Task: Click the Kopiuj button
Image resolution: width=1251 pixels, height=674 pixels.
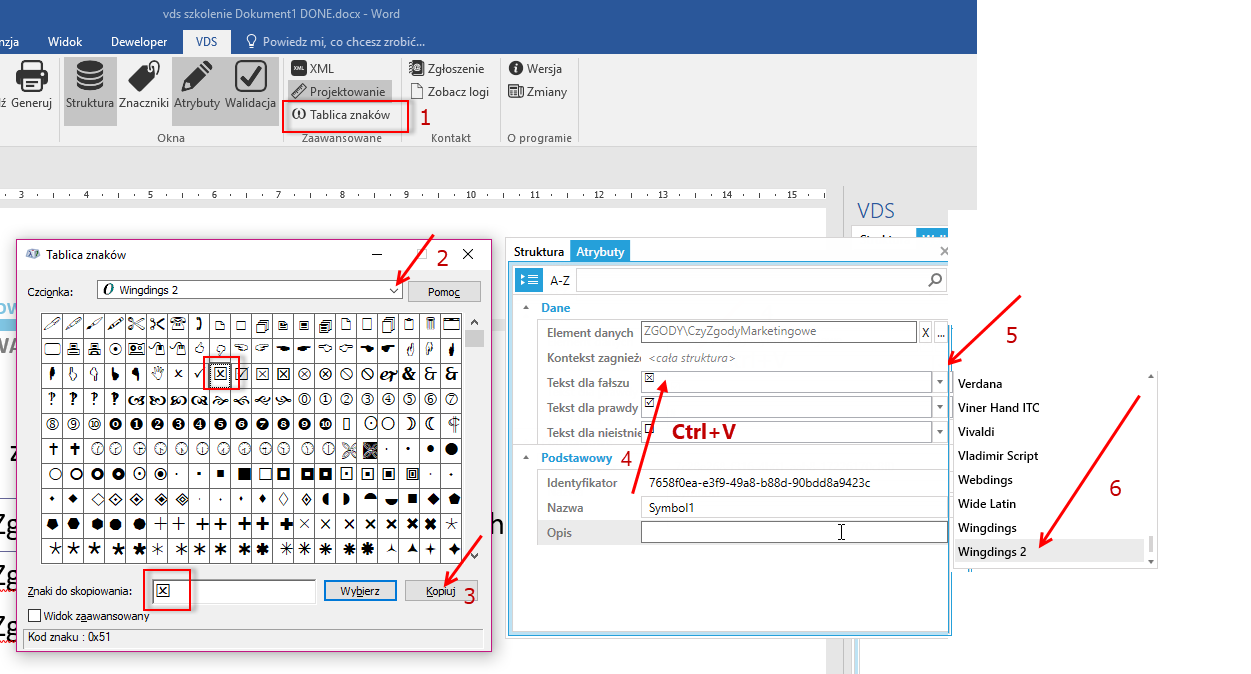Action: (441, 591)
